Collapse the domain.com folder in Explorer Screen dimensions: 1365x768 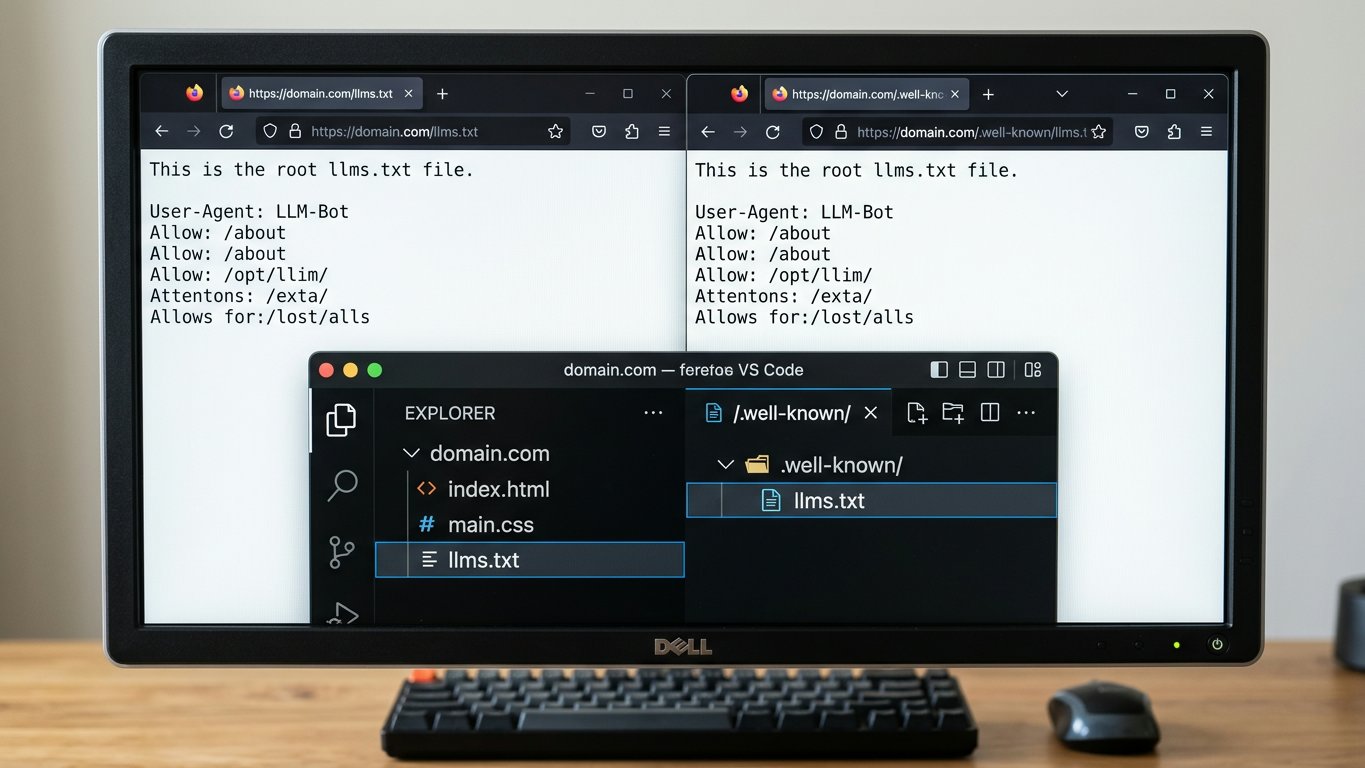click(411, 453)
